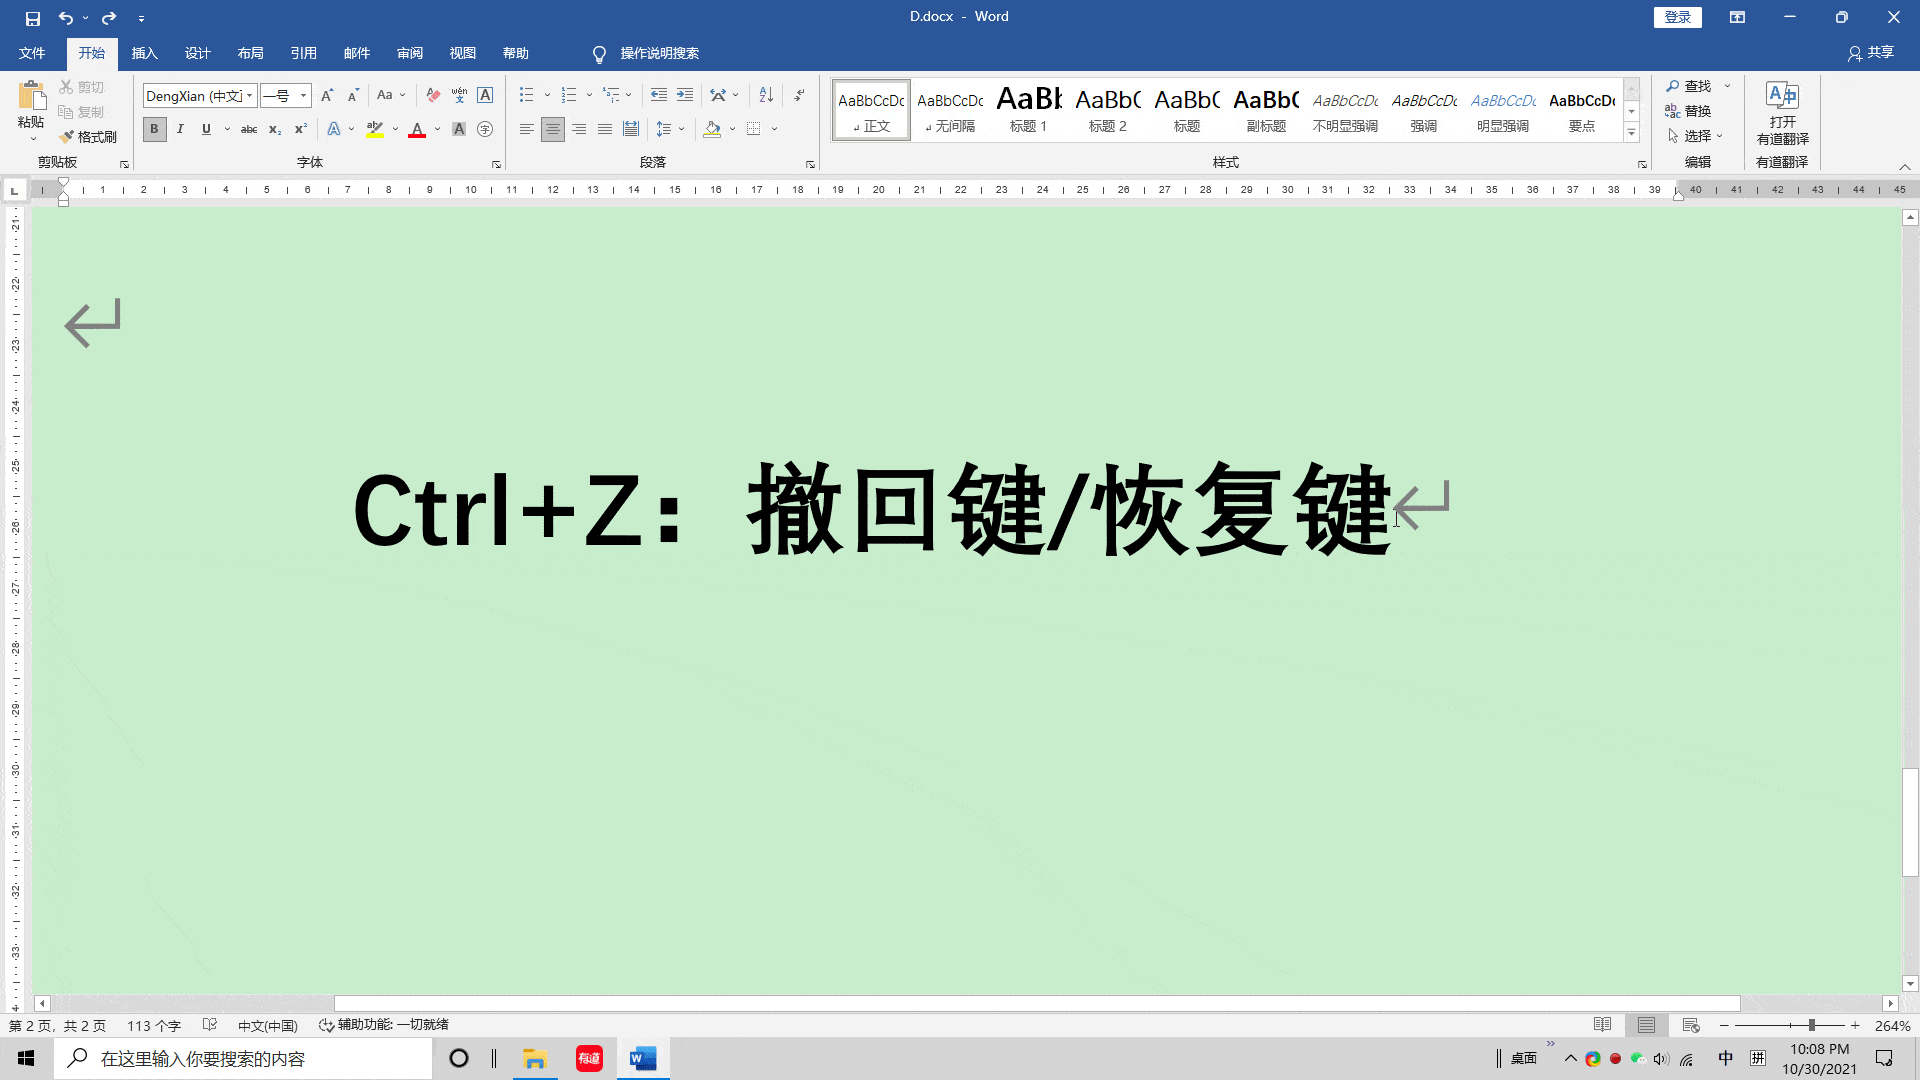Click increase indent icon

pos(685,95)
